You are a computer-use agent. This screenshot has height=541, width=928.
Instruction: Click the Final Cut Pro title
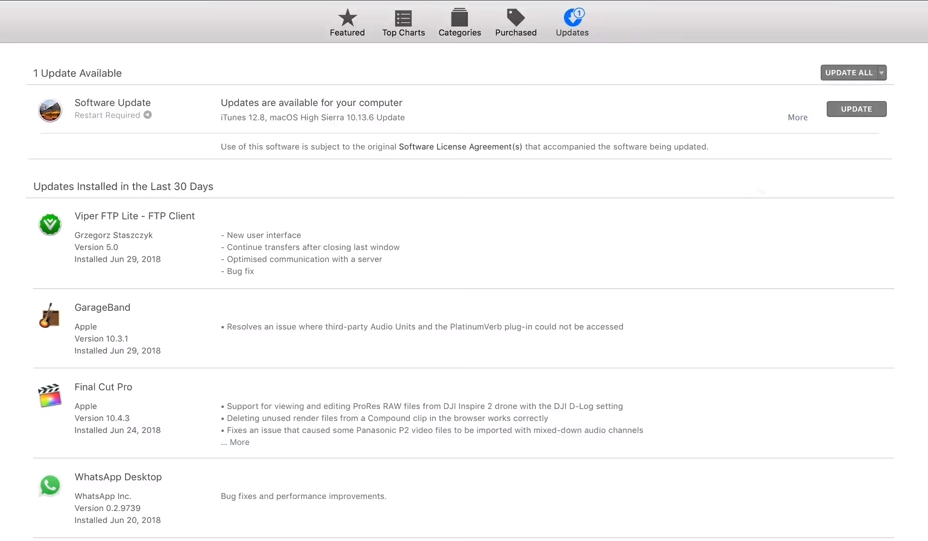coord(103,387)
